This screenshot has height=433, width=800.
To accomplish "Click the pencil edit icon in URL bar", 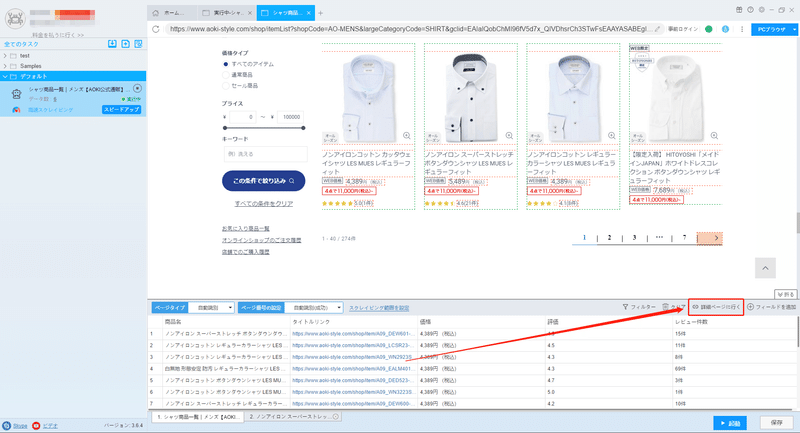I will pos(658,29).
